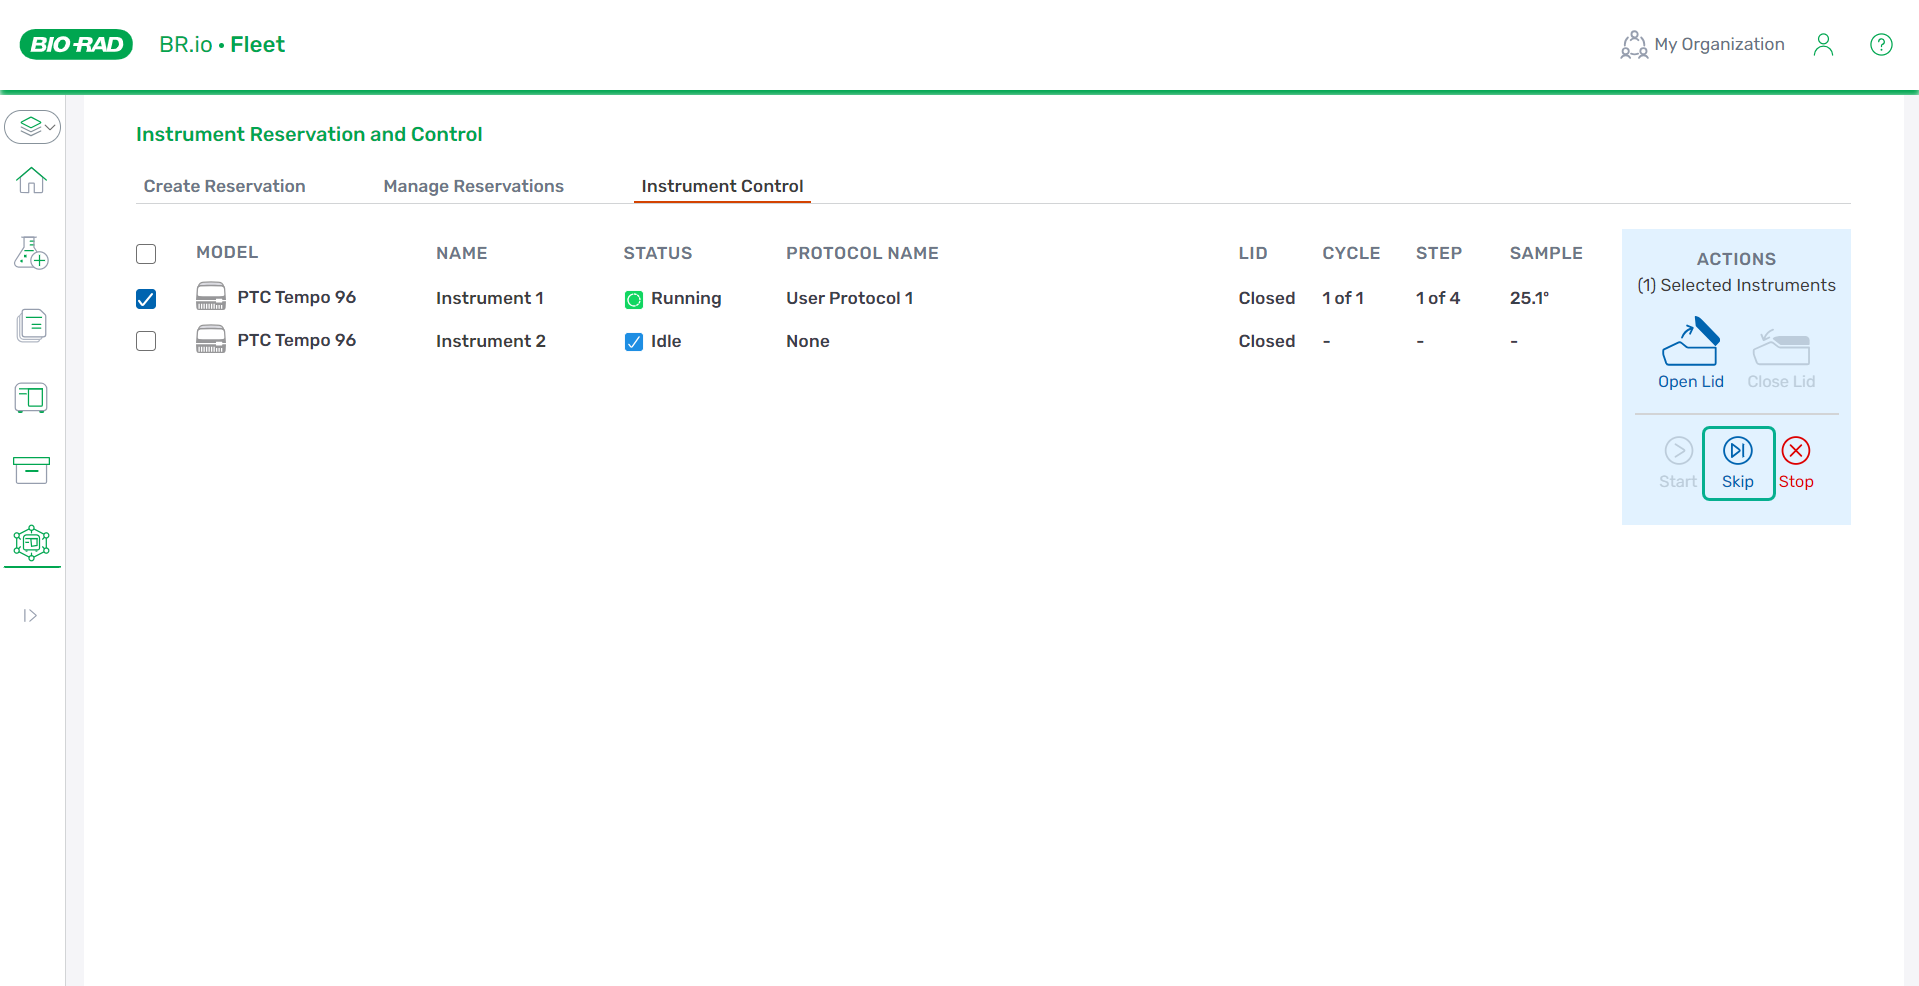This screenshot has height=986, width=1919.
Task: Click the Bio-Rad logo
Action: pyautogui.click(x=76, y=45)
